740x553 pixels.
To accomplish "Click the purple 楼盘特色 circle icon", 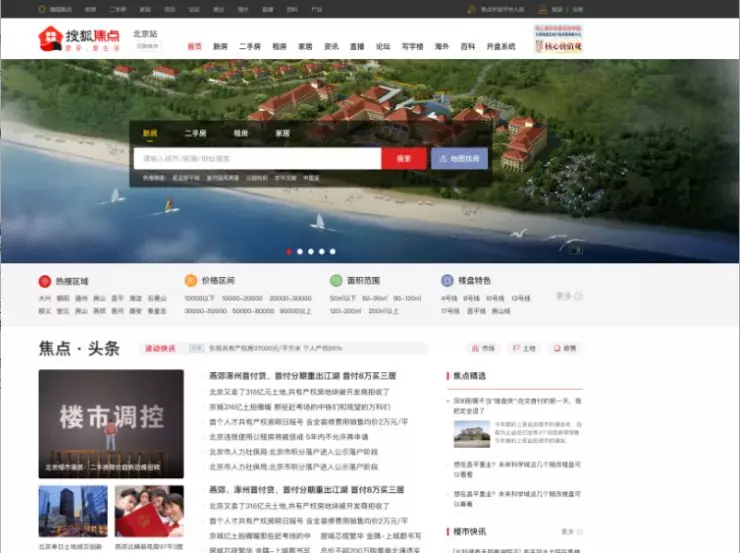I will click(447, 280).
